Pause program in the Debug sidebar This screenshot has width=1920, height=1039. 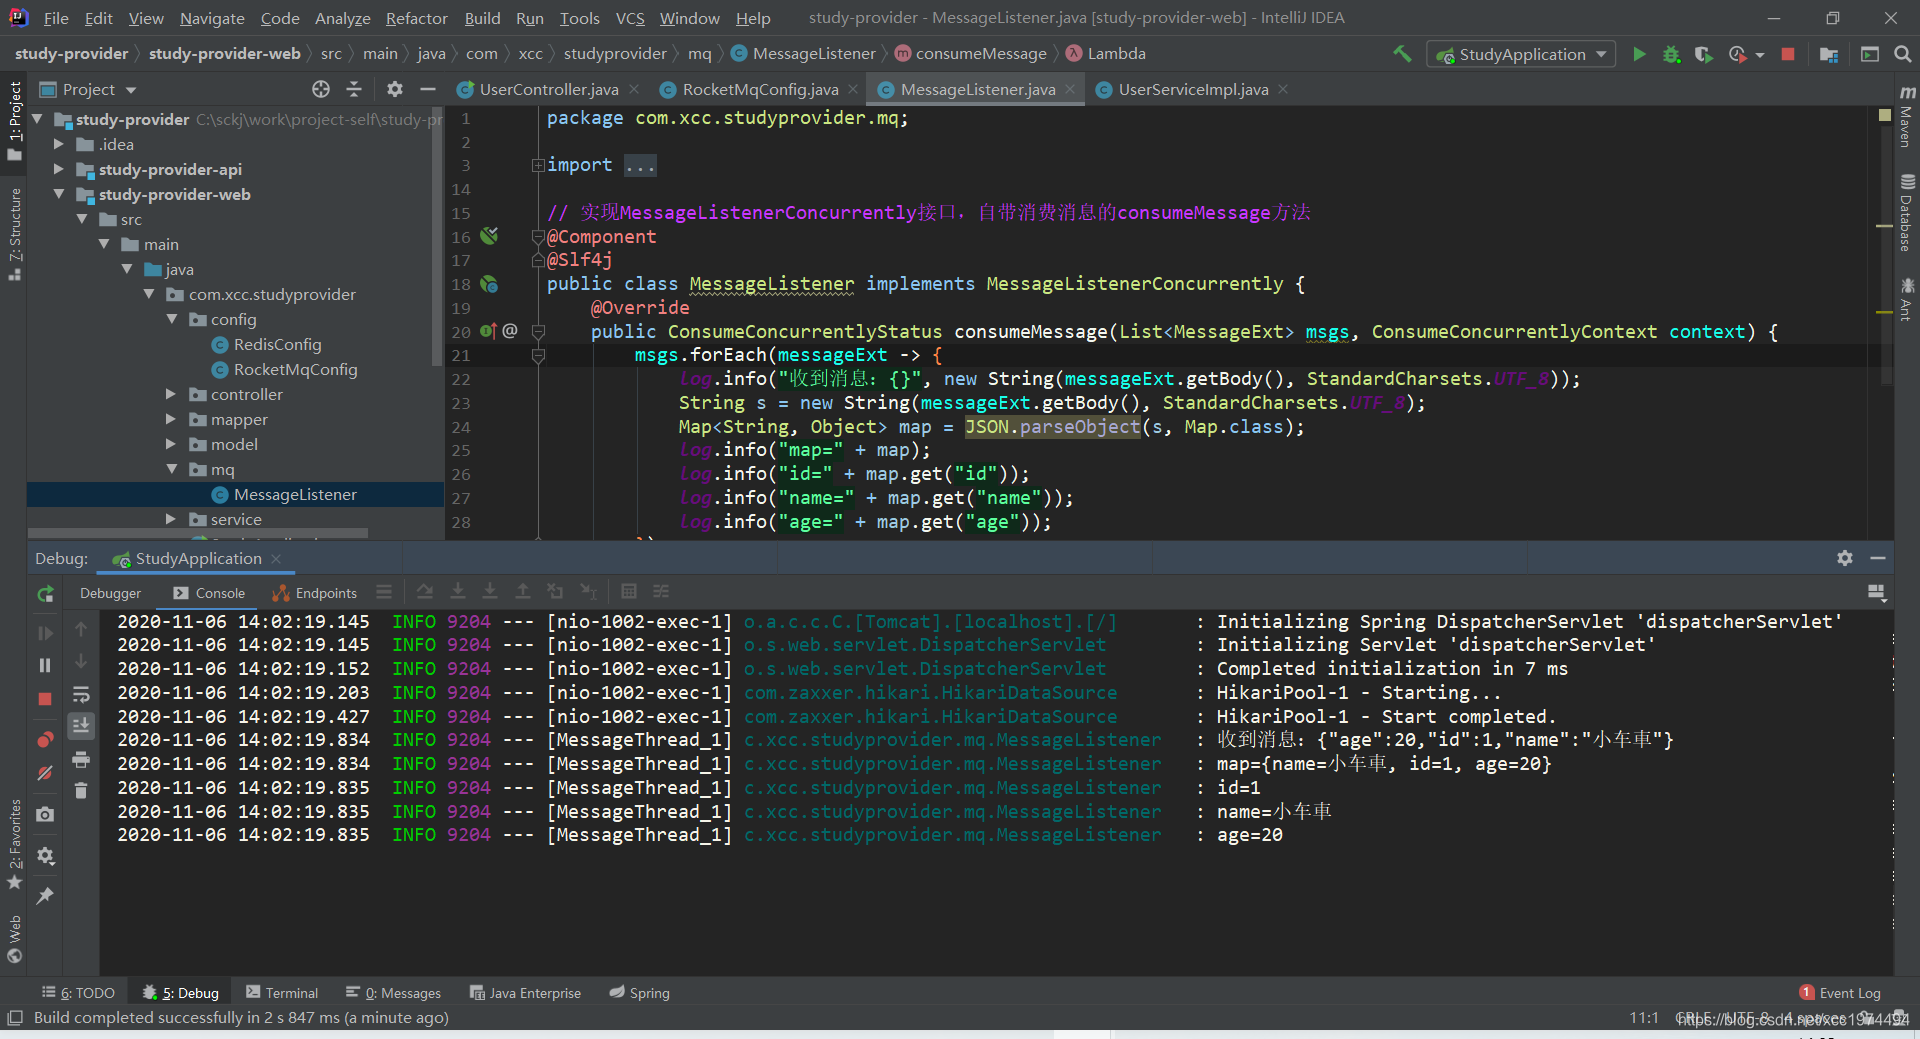[x=45, y=665]
